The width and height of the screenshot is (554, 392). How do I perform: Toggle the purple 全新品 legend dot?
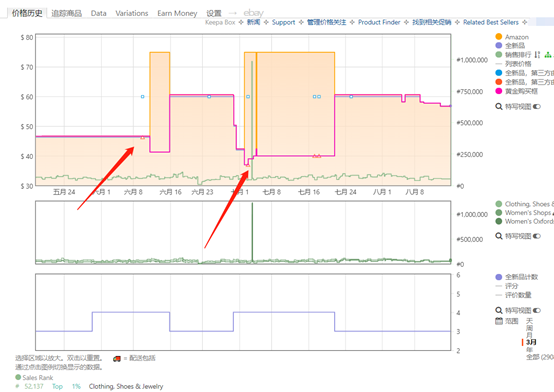(x=499, y=45)
